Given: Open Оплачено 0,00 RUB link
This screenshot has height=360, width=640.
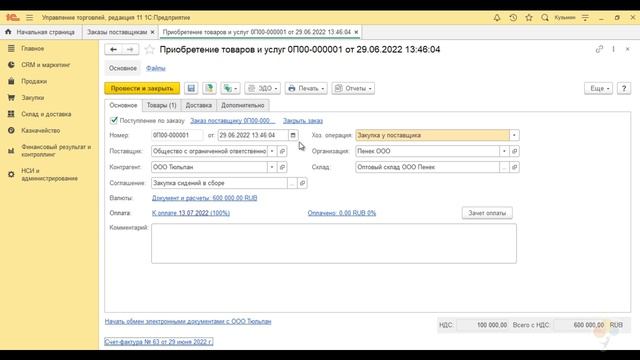Looking at the screenshot, I should point(342,213).
